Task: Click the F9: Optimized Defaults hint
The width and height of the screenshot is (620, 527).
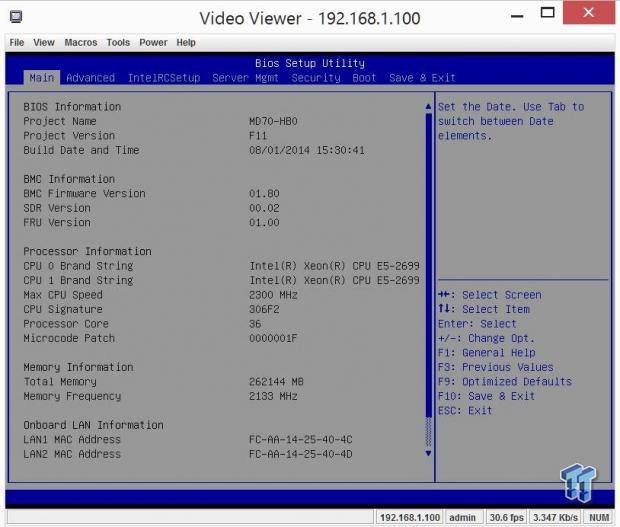Action: click(505, 382)
